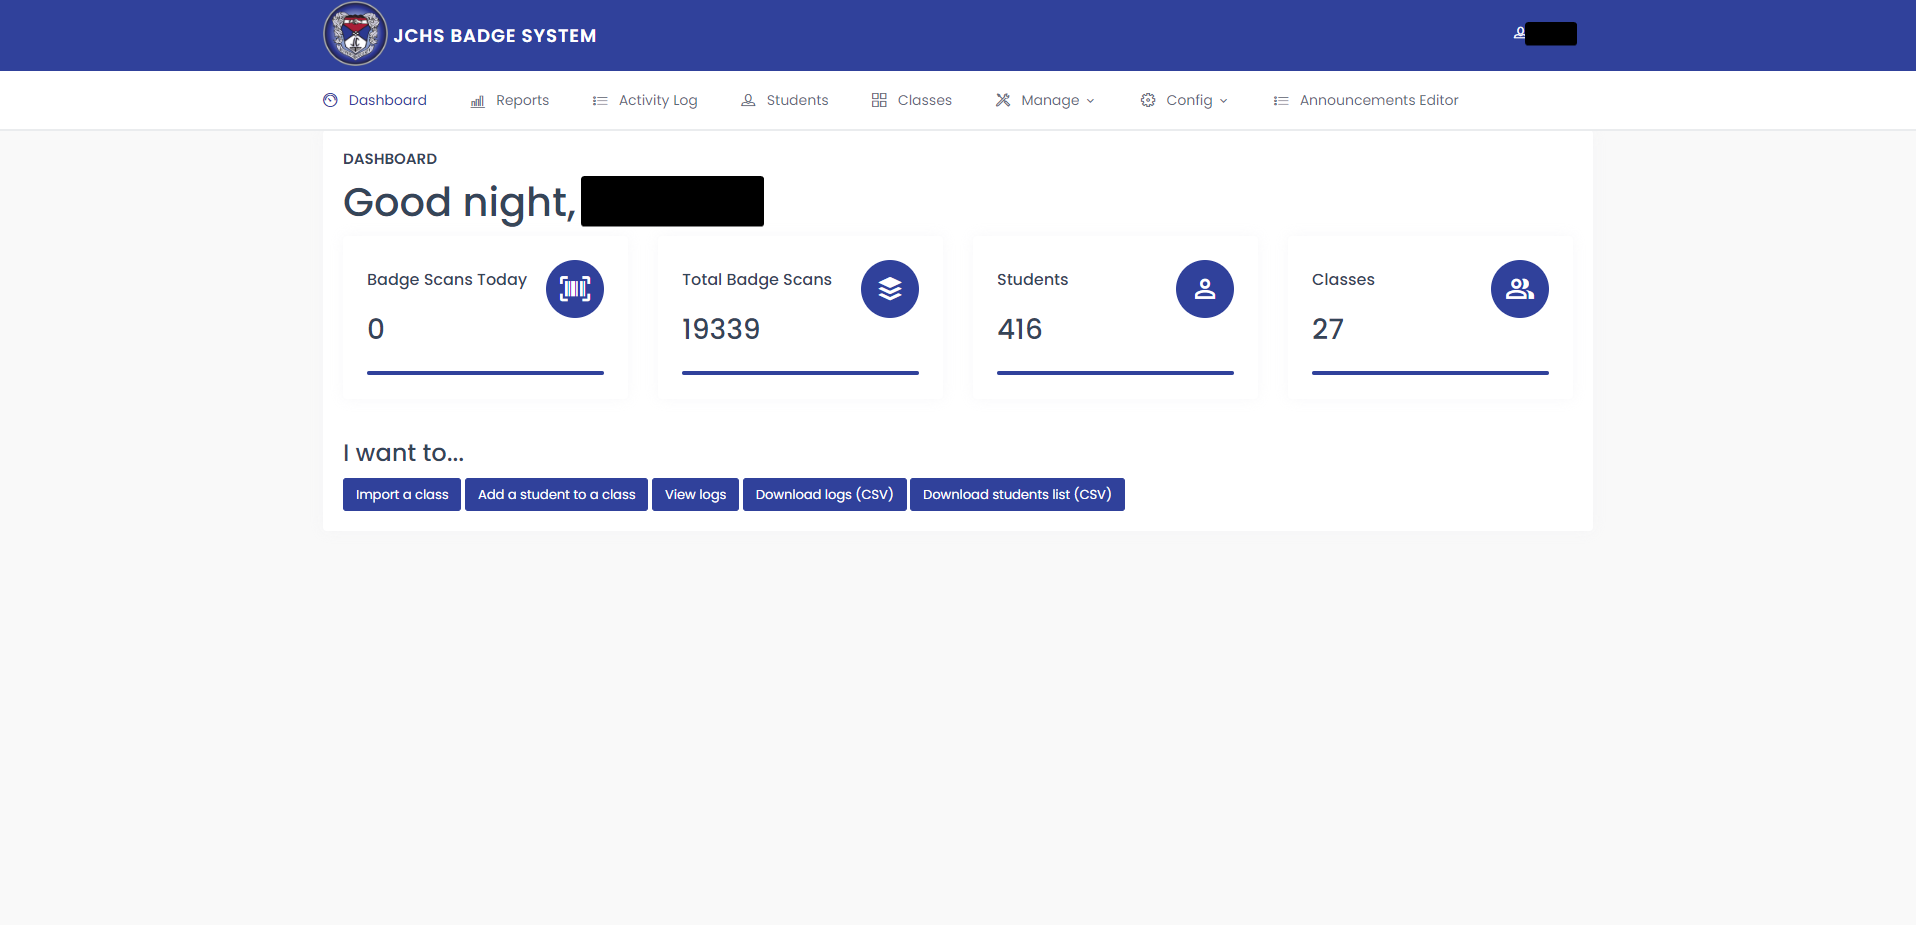The width and height of the screenshot is (1916, 925).
Task: Click the bar chart icon beside Reports
Action: [x=478, y=101]
